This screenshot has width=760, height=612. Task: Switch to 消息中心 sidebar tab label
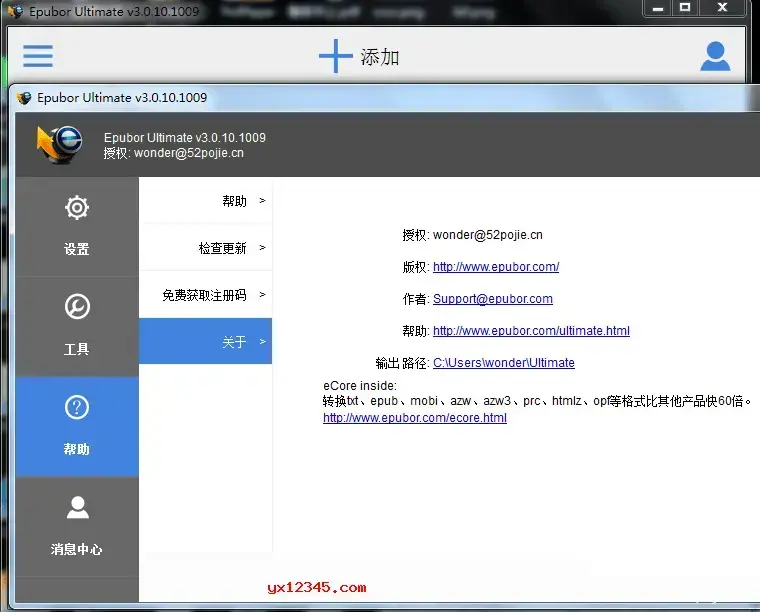[x=77, y=549]
